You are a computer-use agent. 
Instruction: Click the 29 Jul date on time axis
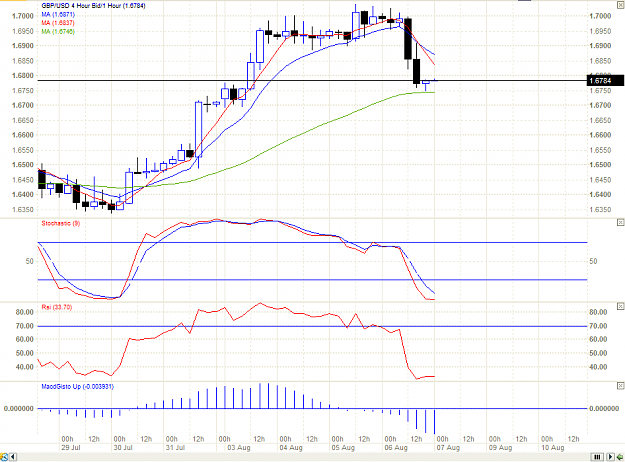point(71,448)
